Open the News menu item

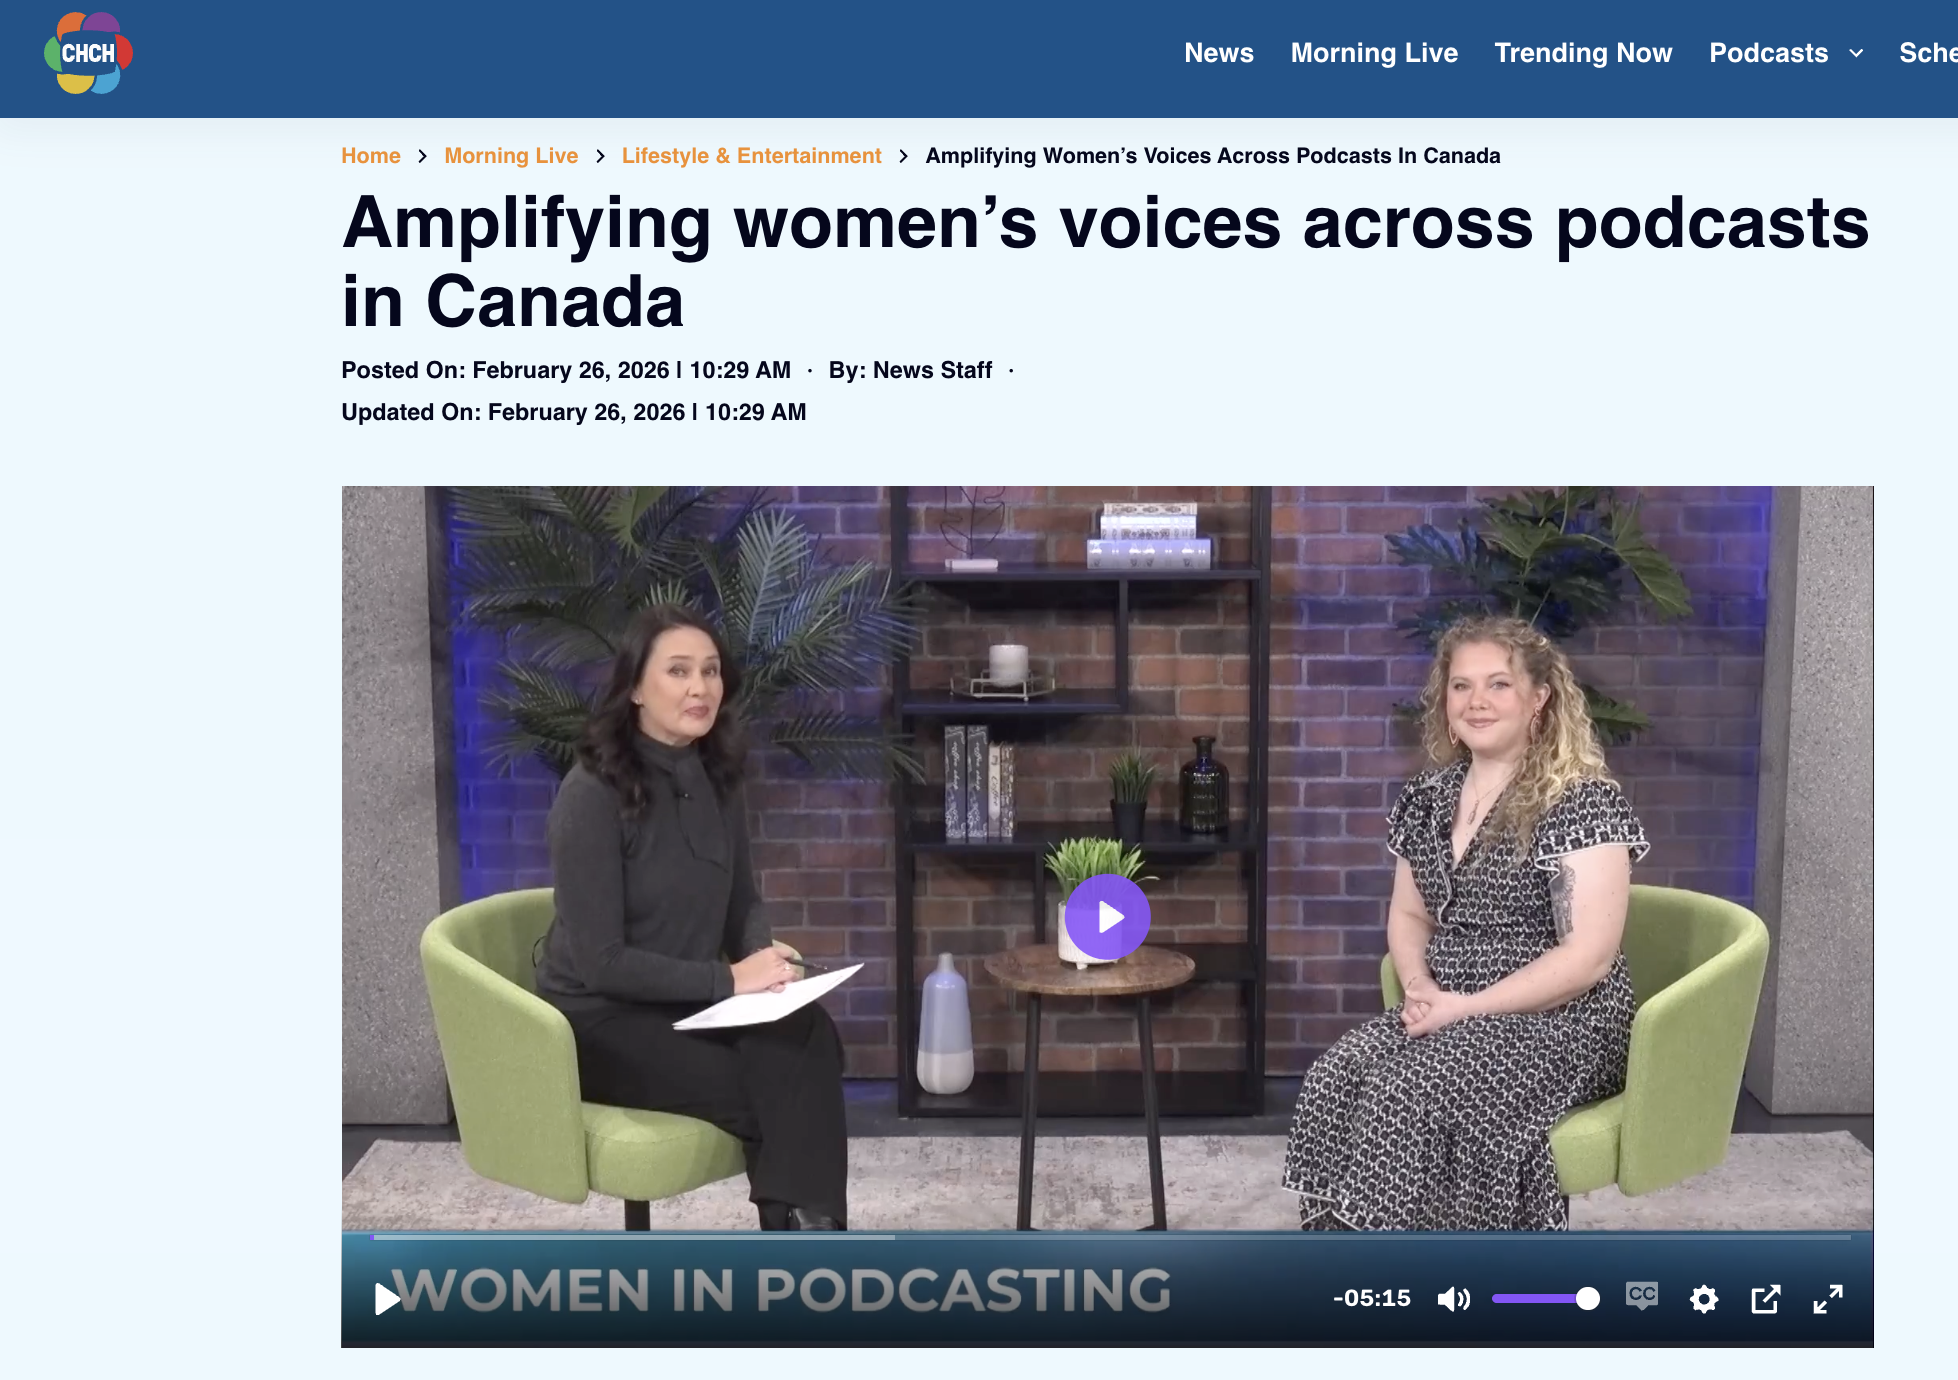pos(1218,53)
